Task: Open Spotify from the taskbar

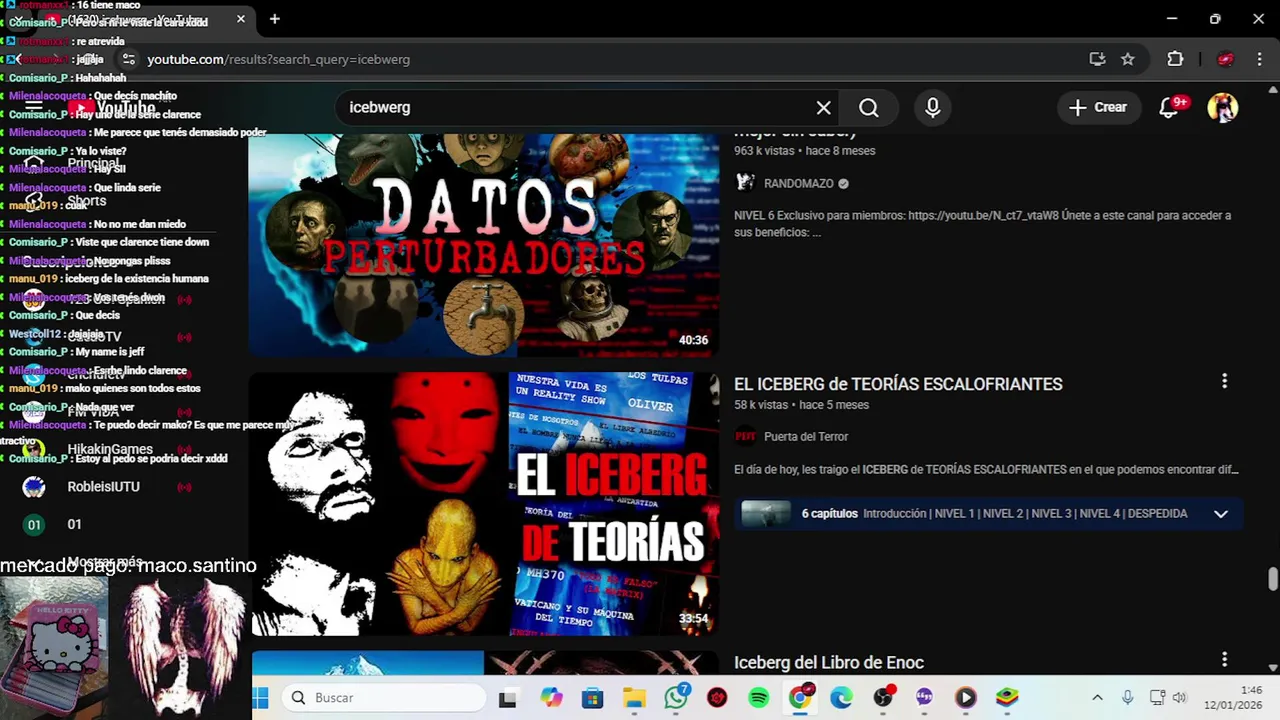Action: (759, 698)
